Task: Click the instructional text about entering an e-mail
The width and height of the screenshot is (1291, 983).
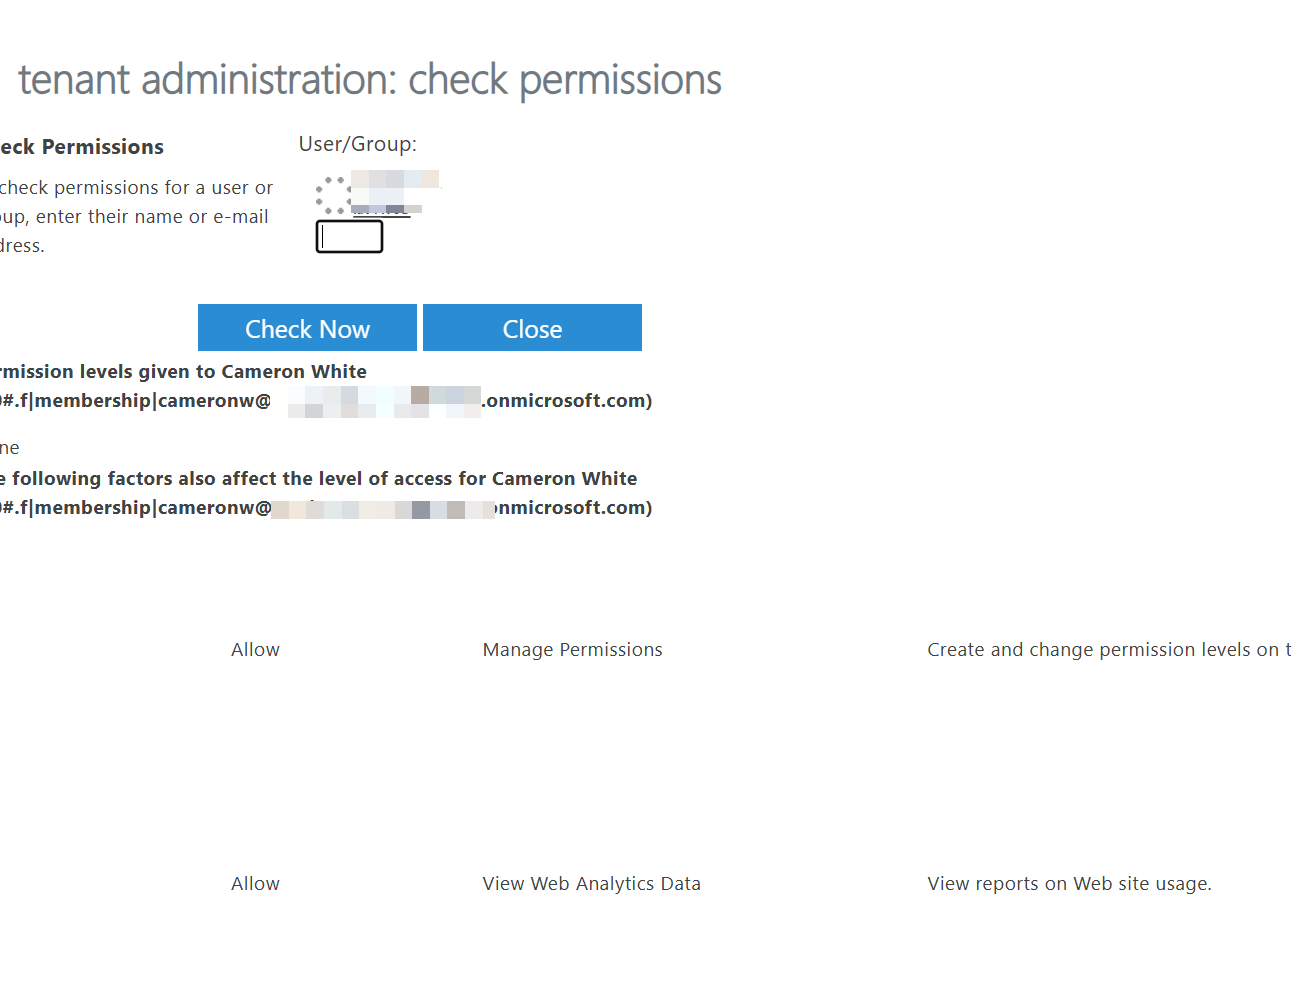Action: pos(136,215)
